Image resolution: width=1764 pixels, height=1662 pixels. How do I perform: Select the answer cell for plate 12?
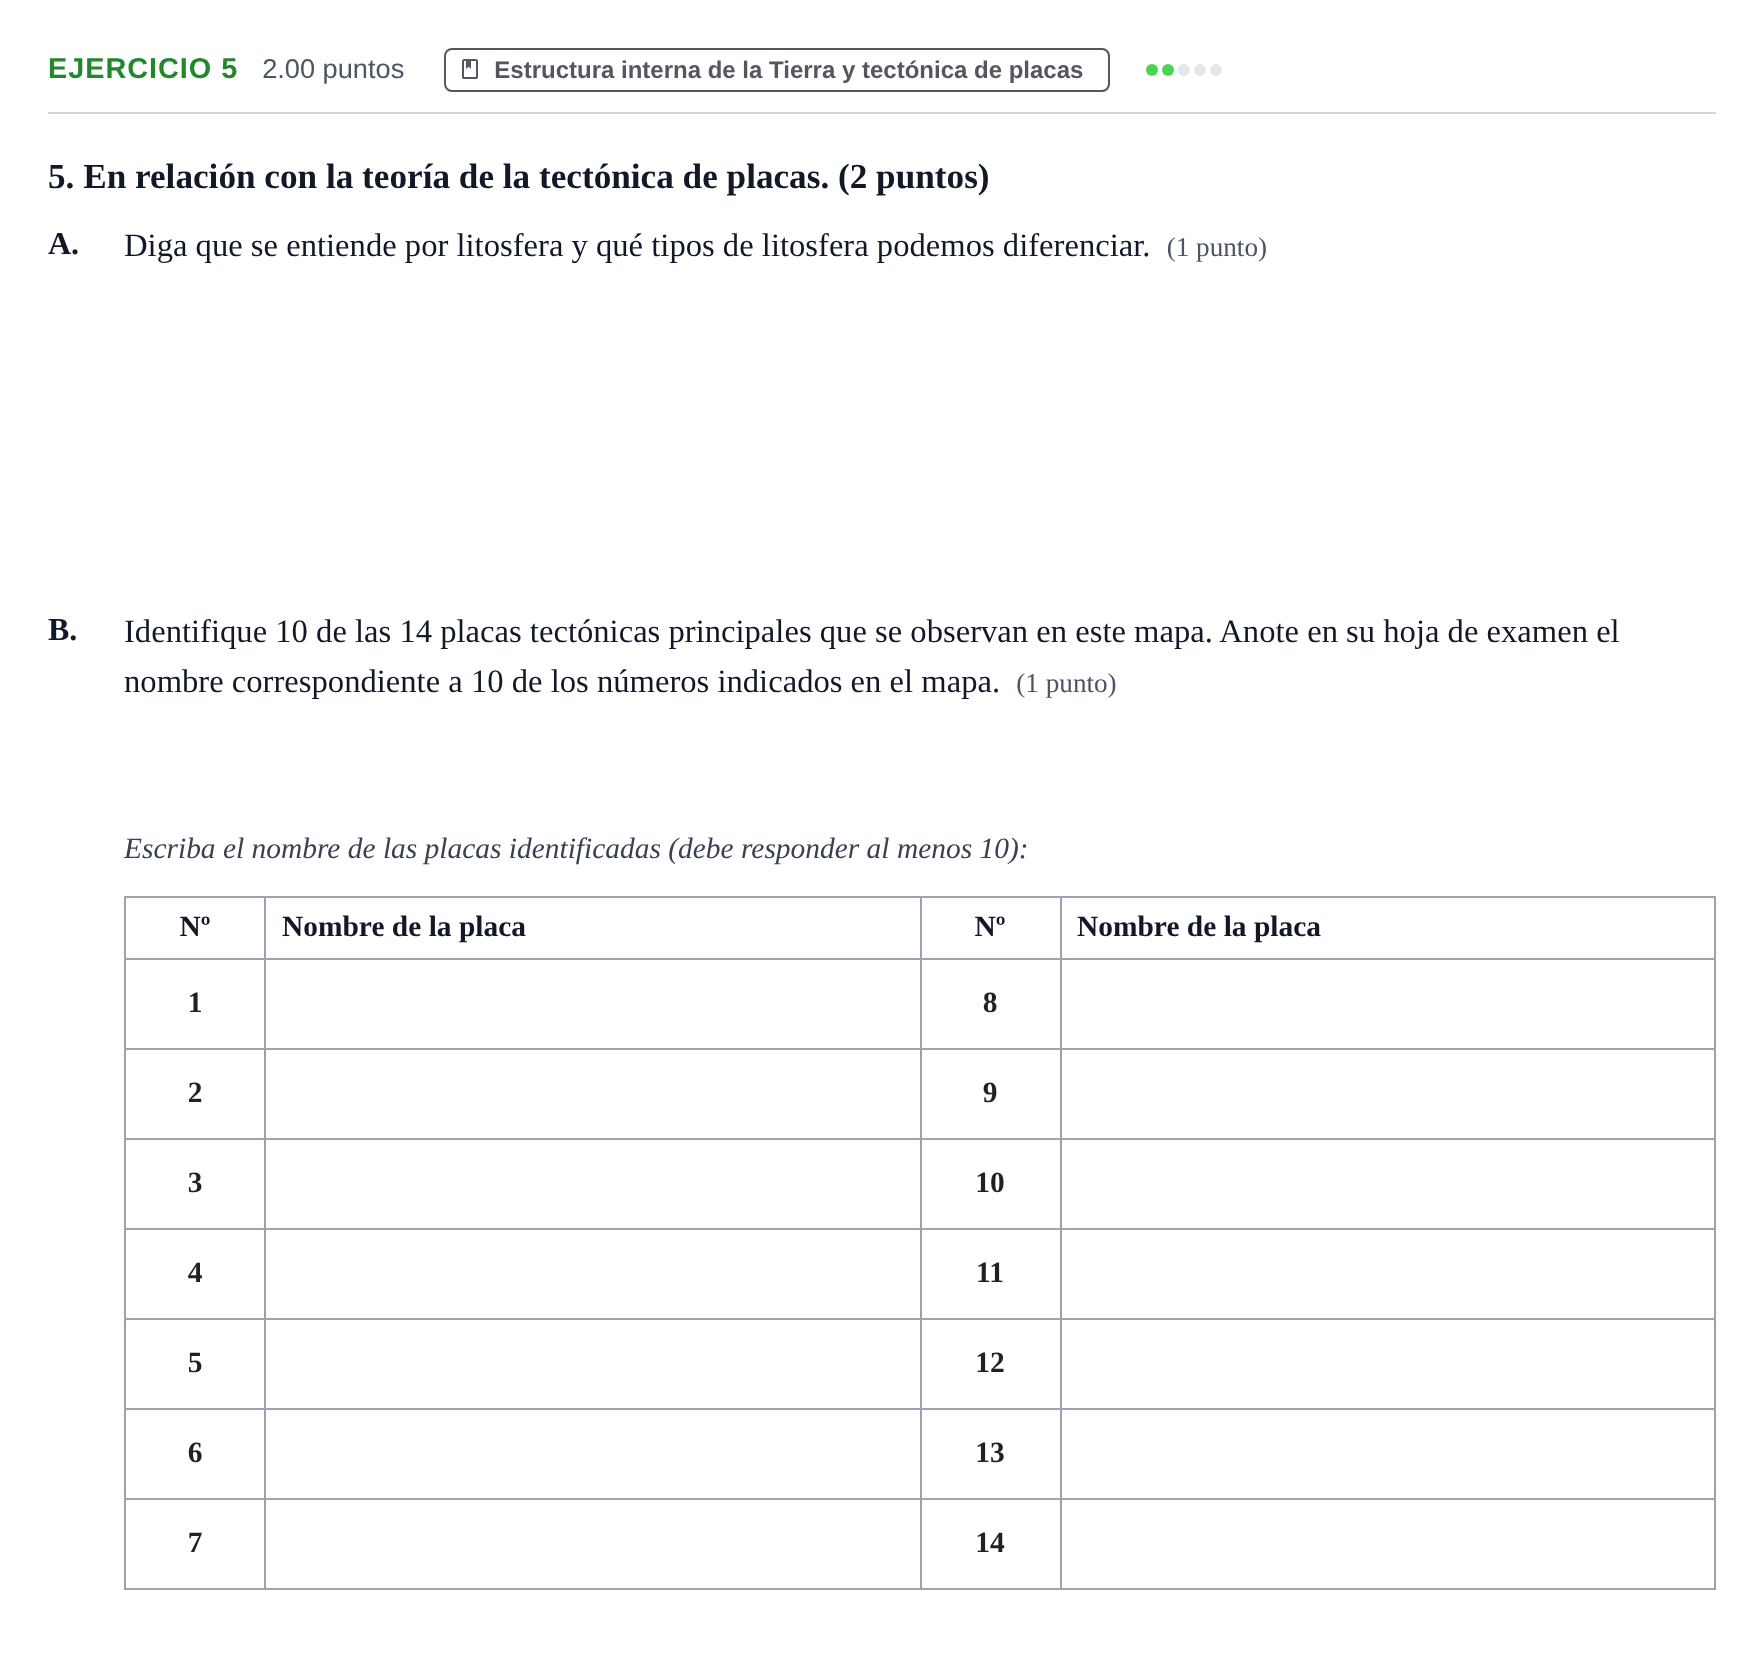pyautogui.click(x=1388, y=1364)
